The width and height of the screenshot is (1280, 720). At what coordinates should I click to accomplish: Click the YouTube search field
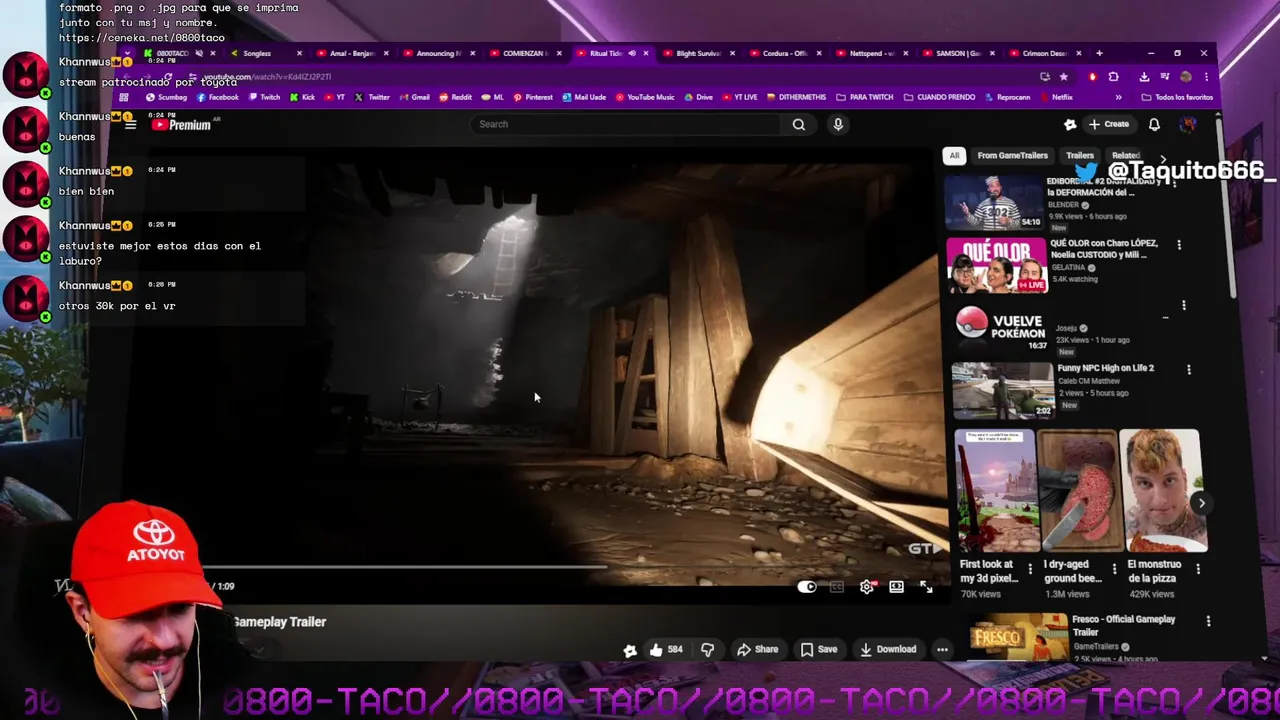coord(625,124)
